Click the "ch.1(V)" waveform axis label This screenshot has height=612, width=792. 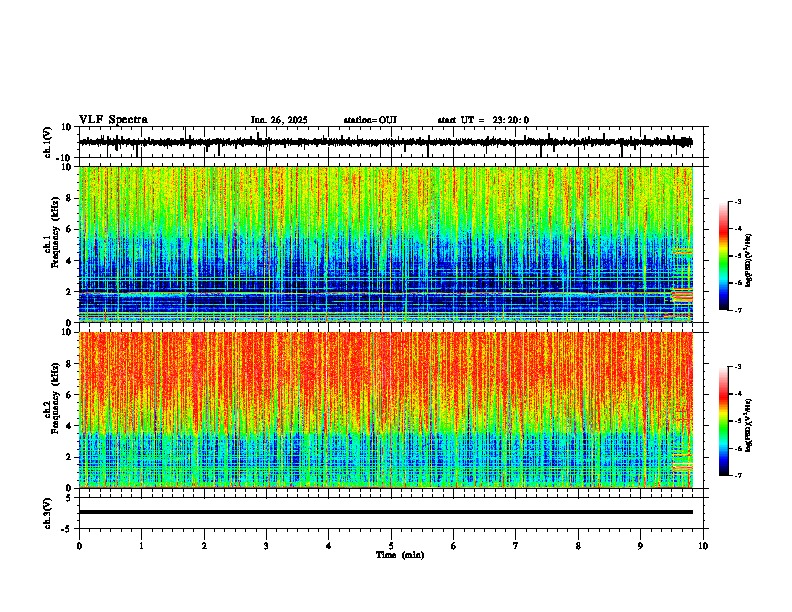(x=48, y=142)
